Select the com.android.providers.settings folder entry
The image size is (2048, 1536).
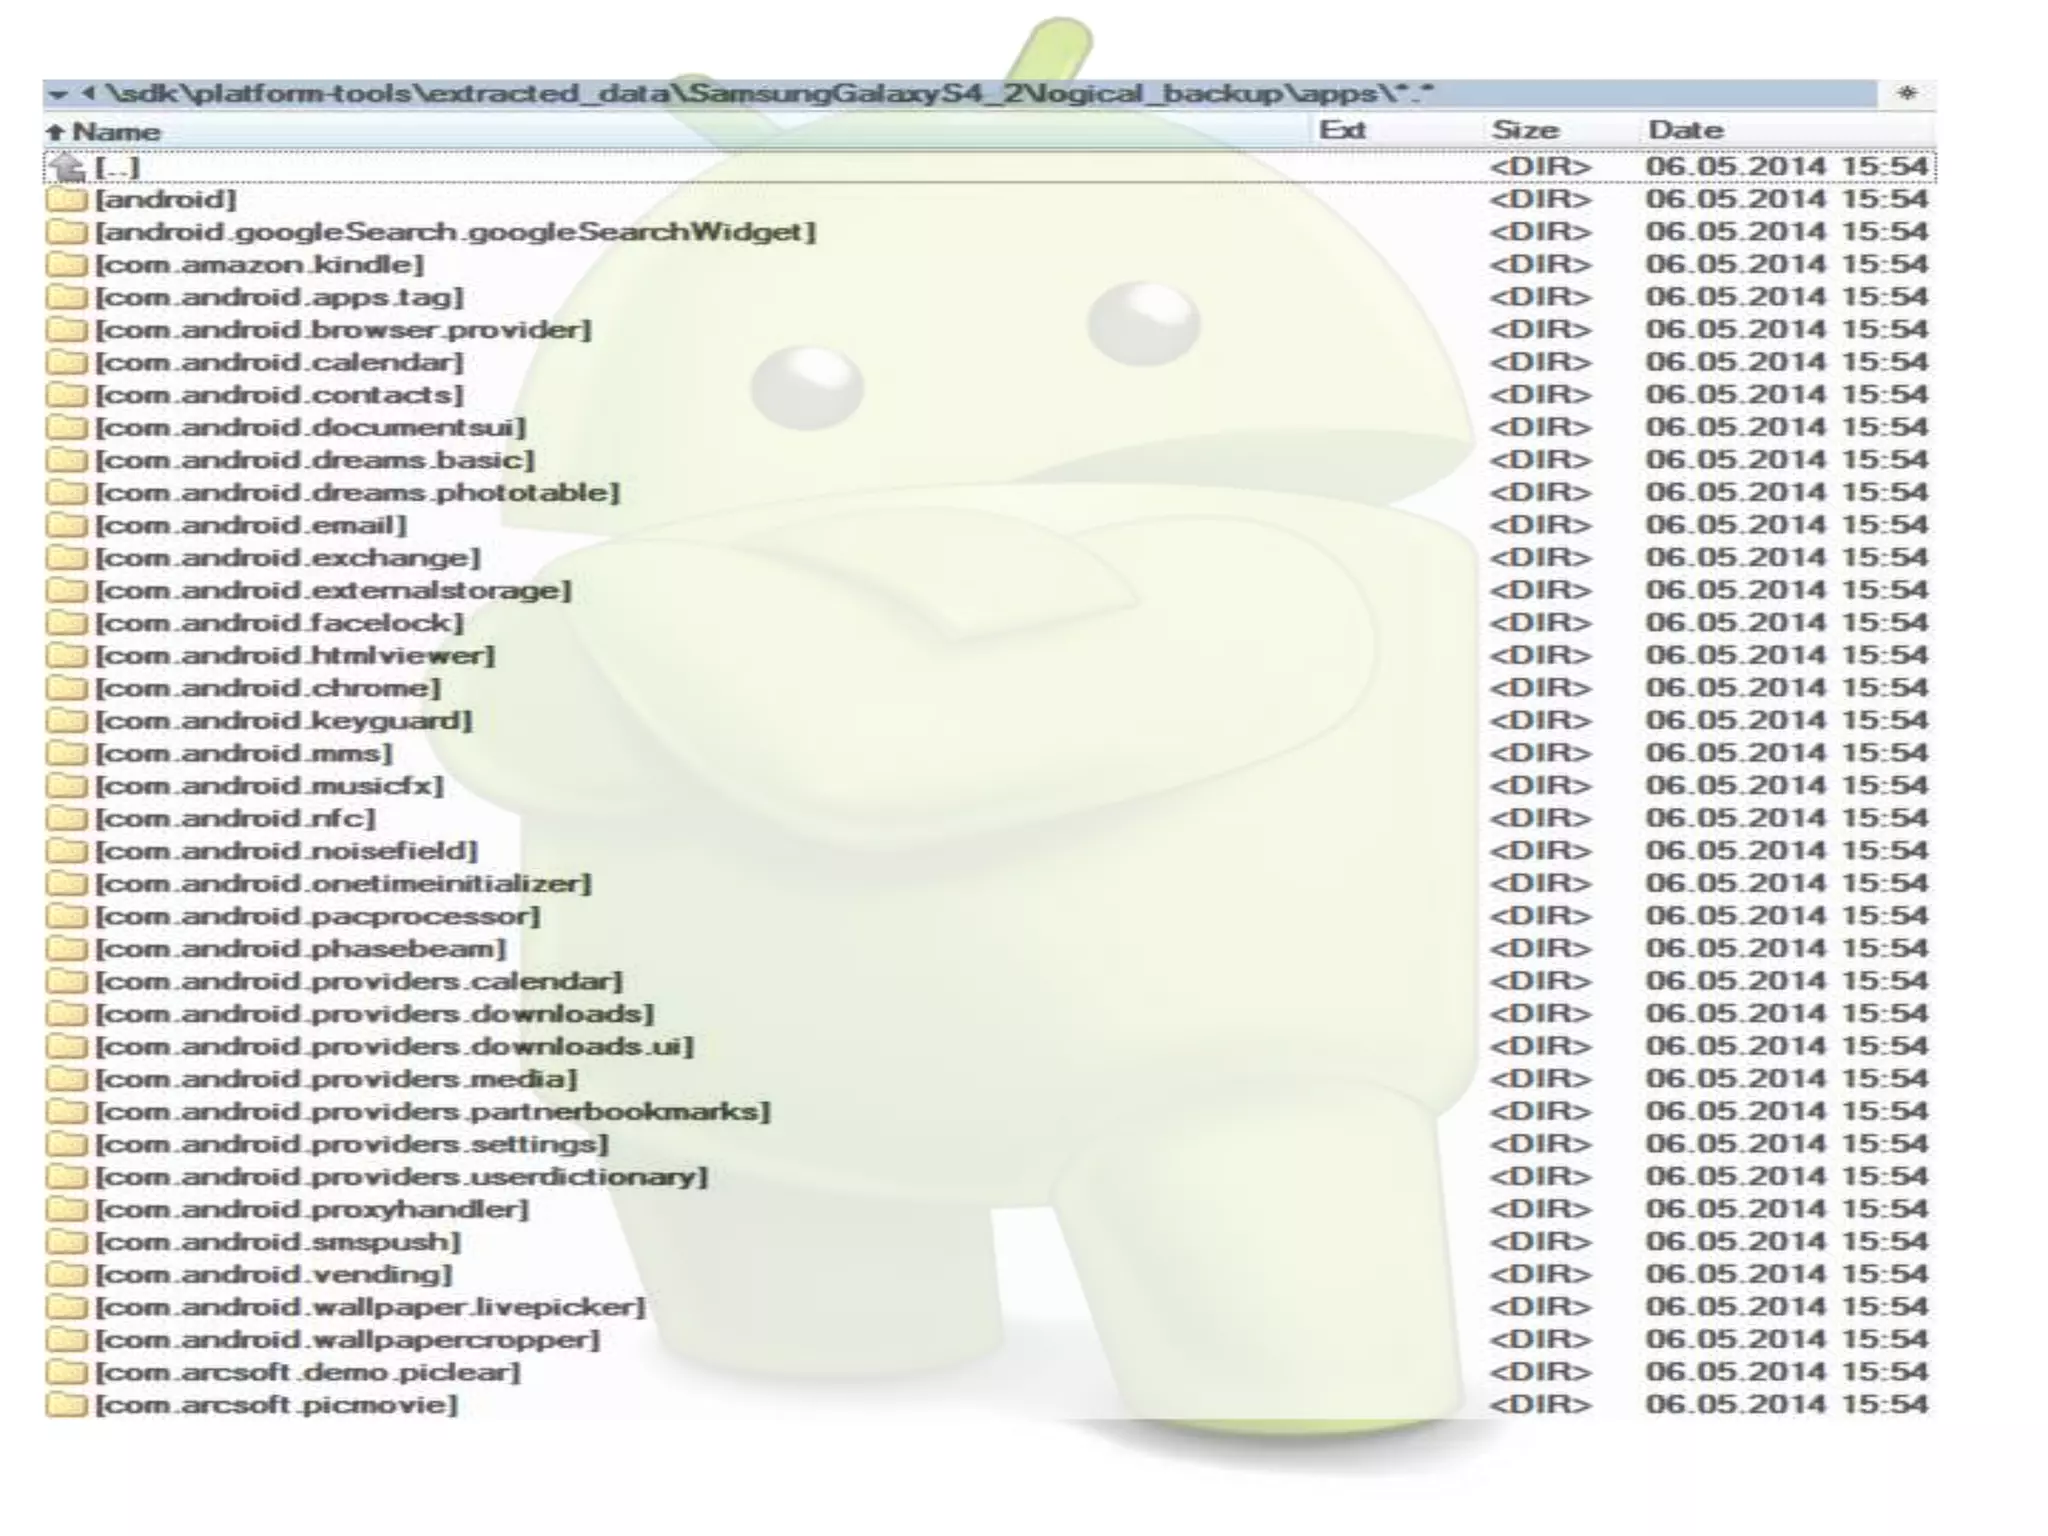(351, 1144)
